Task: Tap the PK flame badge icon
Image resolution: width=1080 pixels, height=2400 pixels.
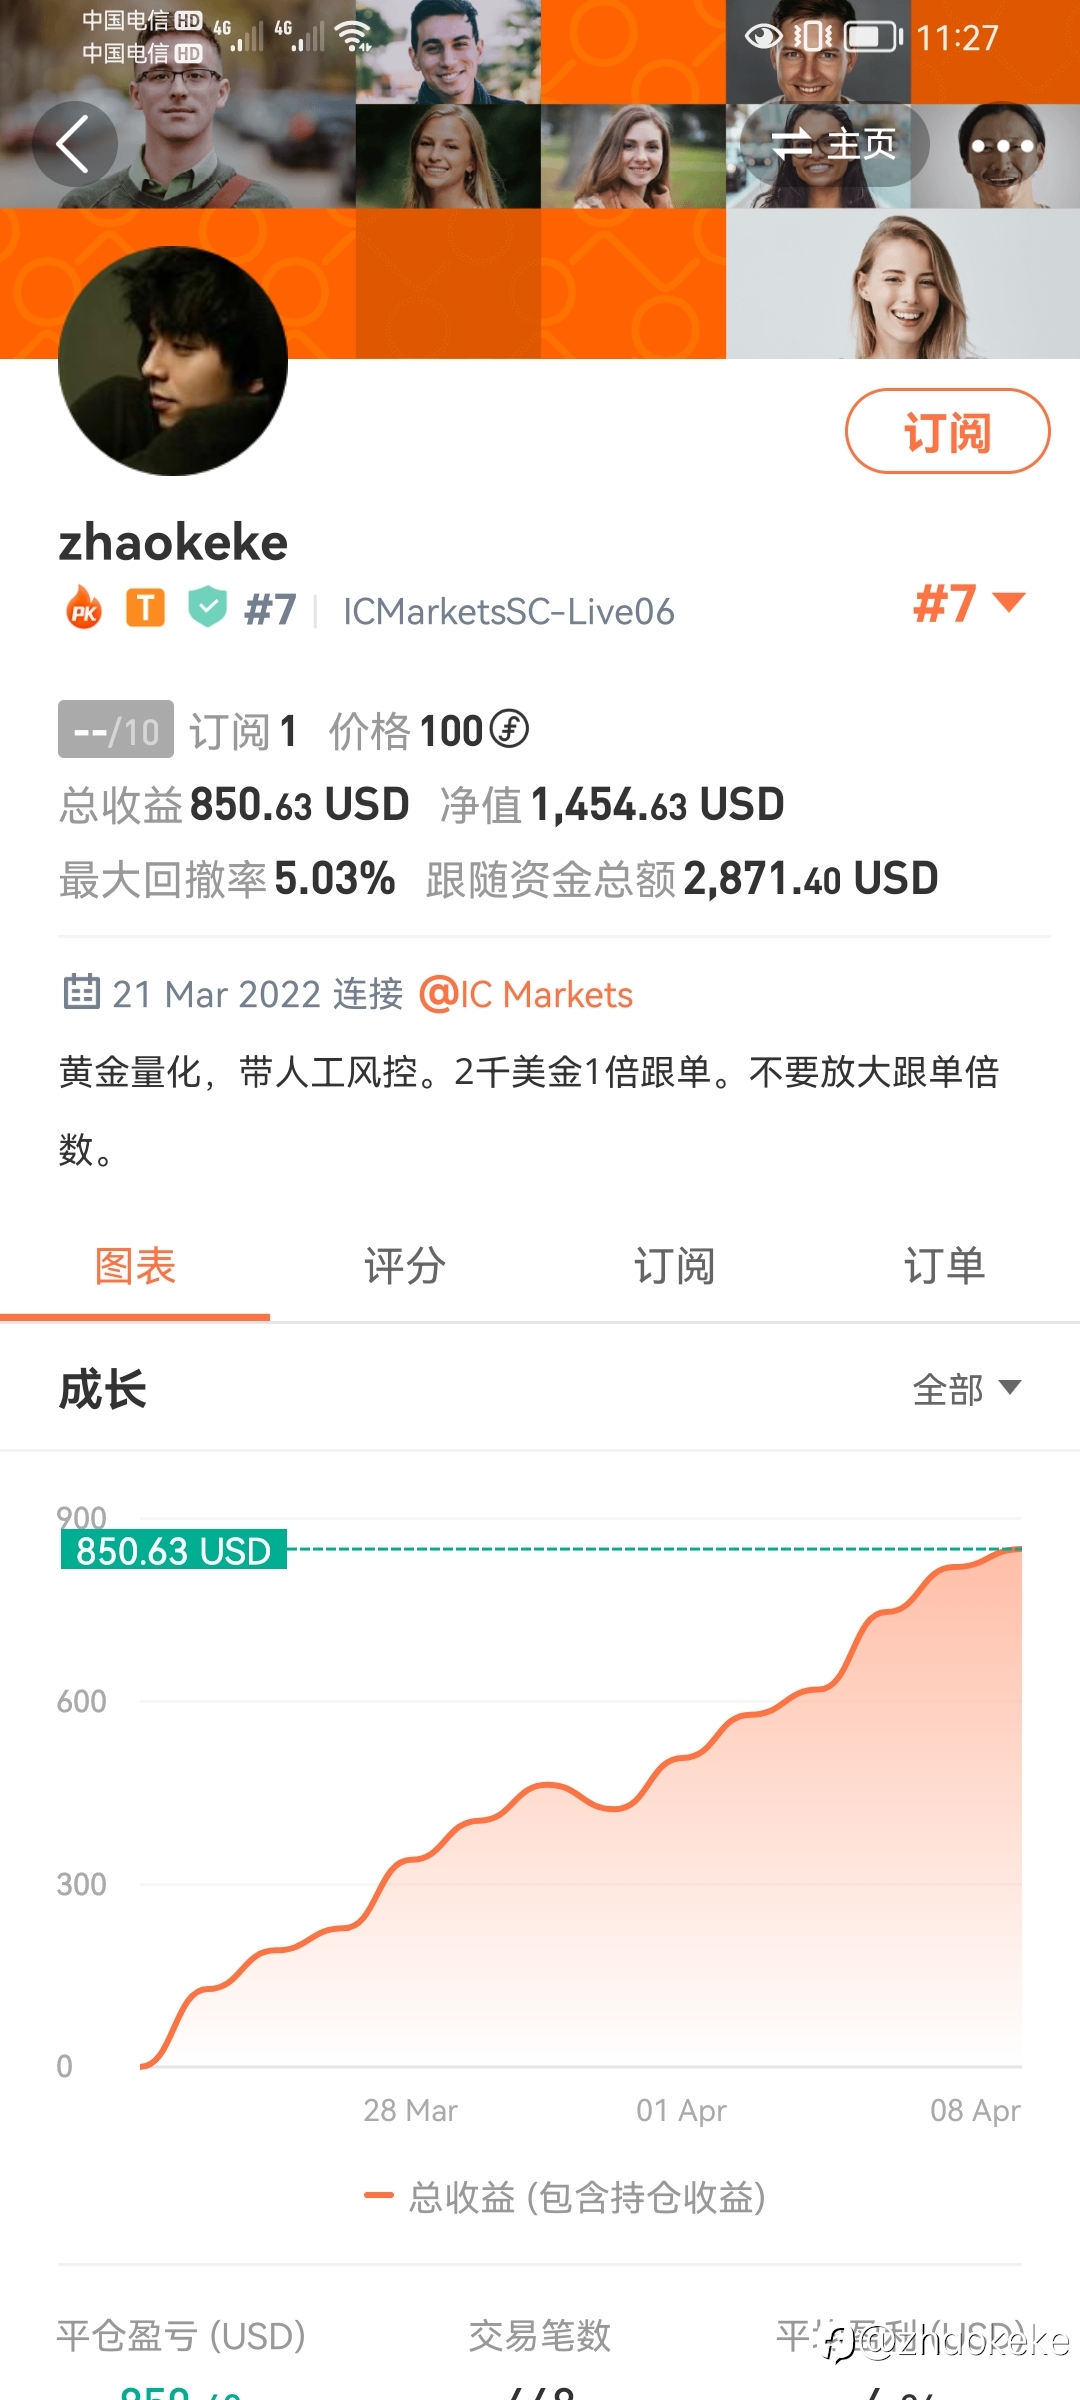Action: 84,608
